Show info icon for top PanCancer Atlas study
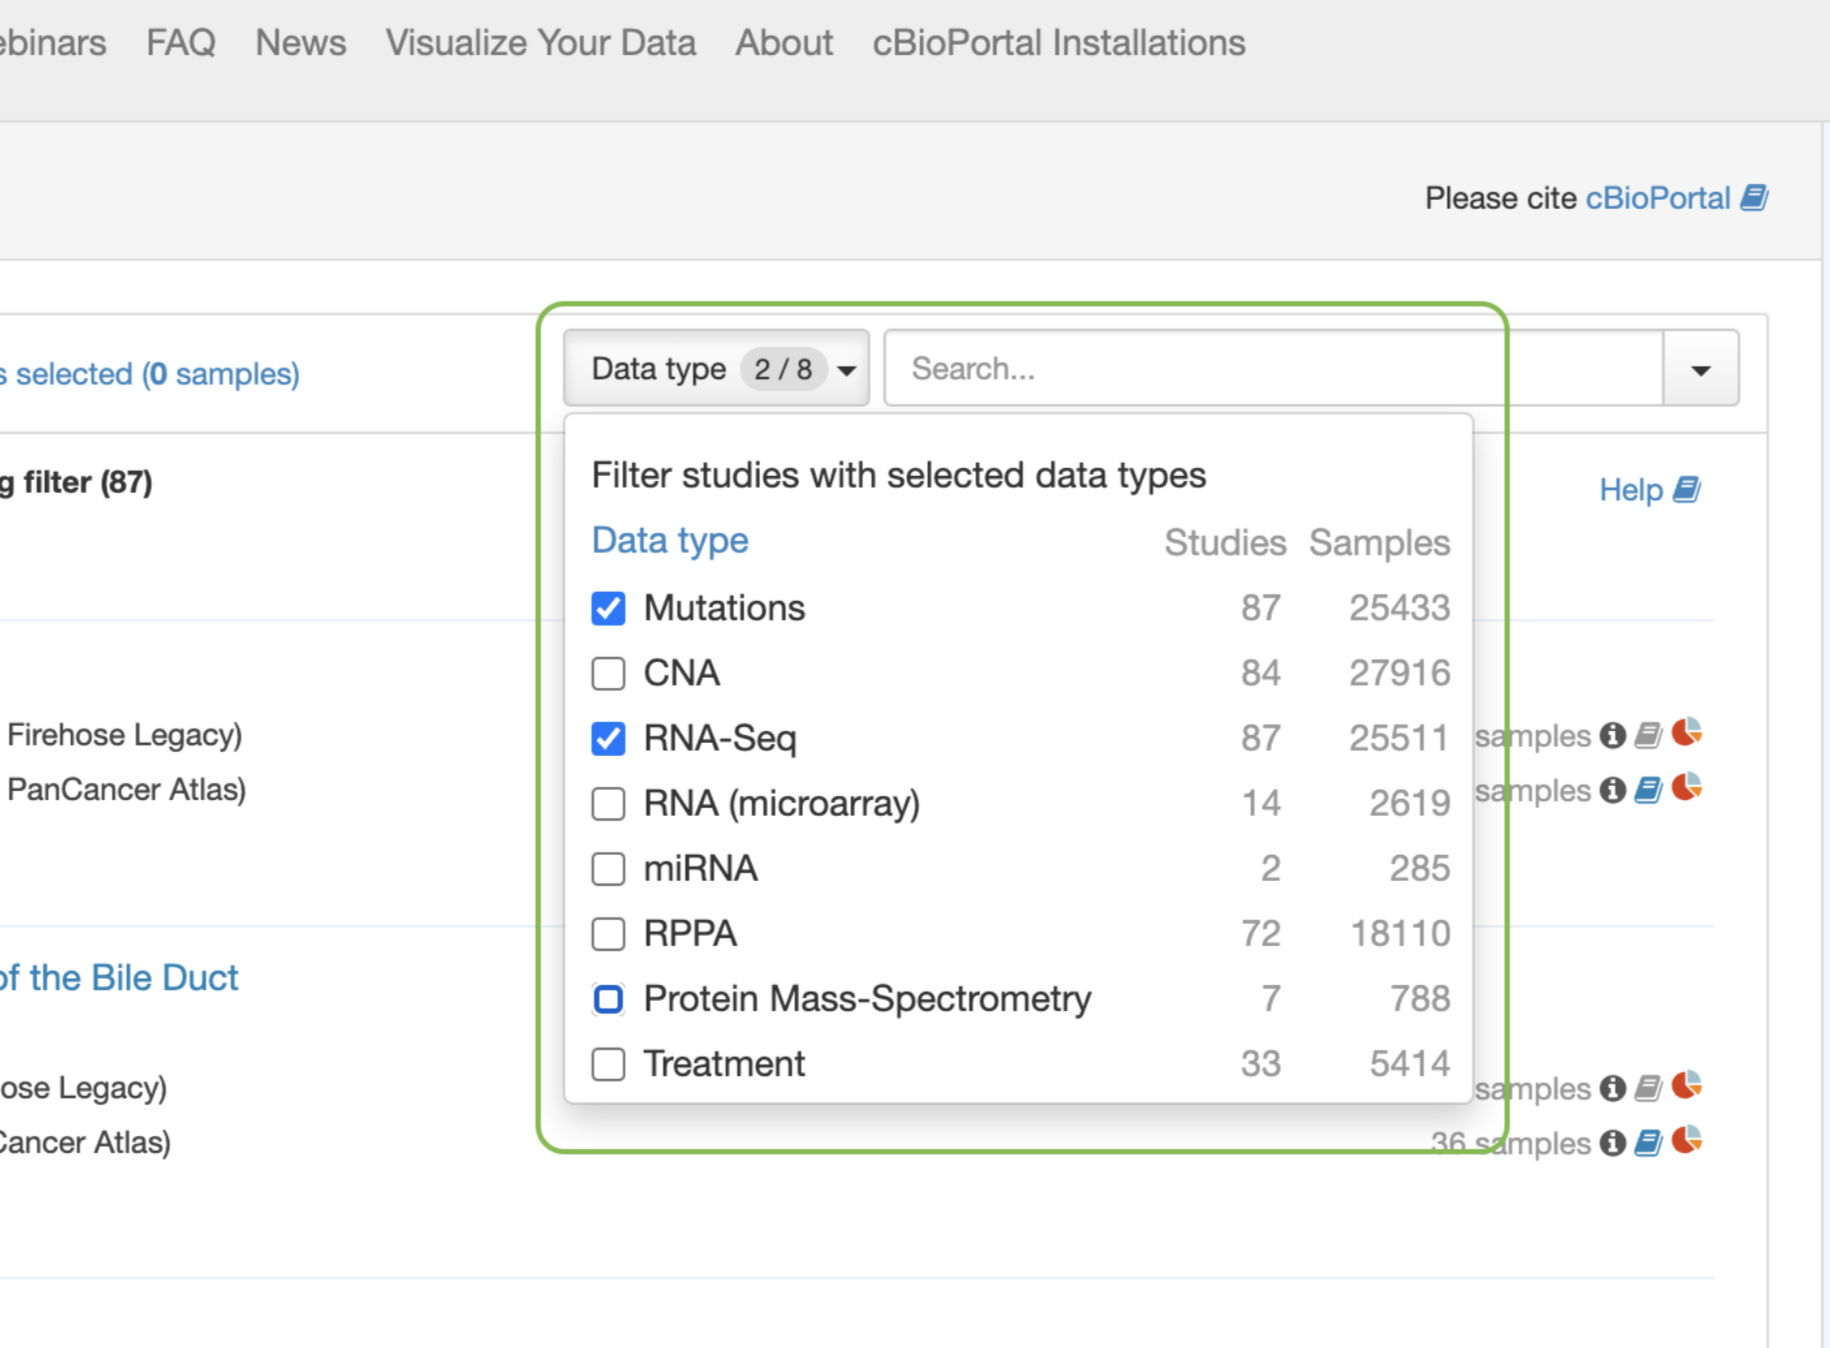The width and height of the screenshot is (1830, 1348). pyautogui.click(x=1612, y=790)
